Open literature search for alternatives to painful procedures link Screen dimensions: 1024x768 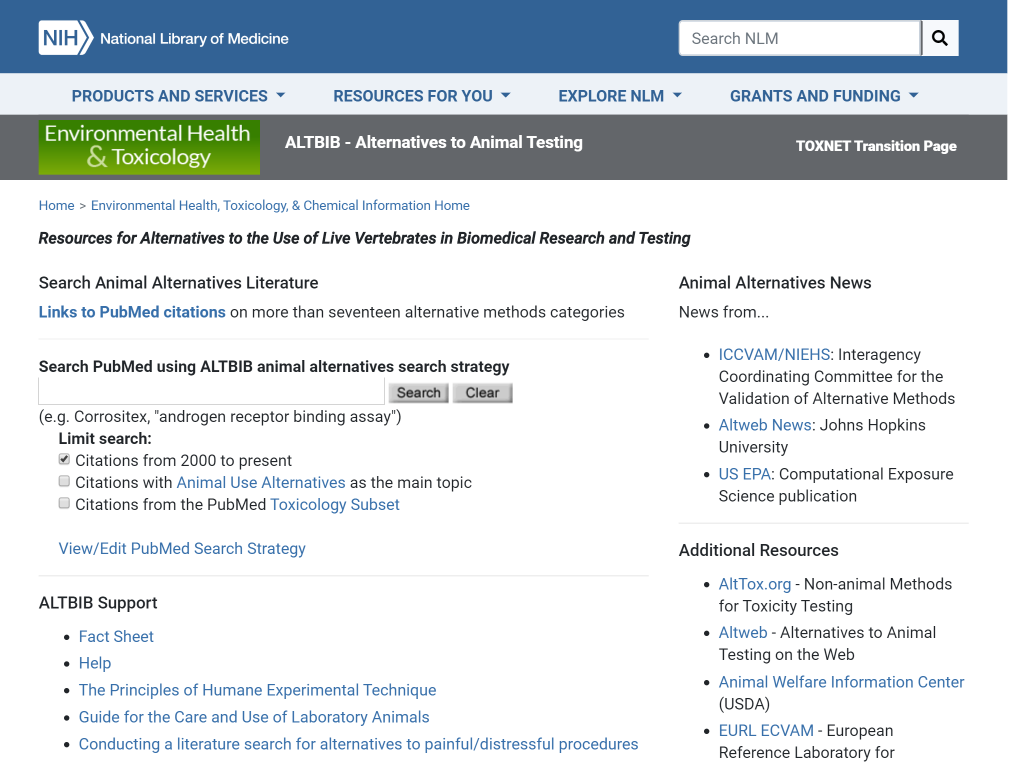(x=359, y=744)
